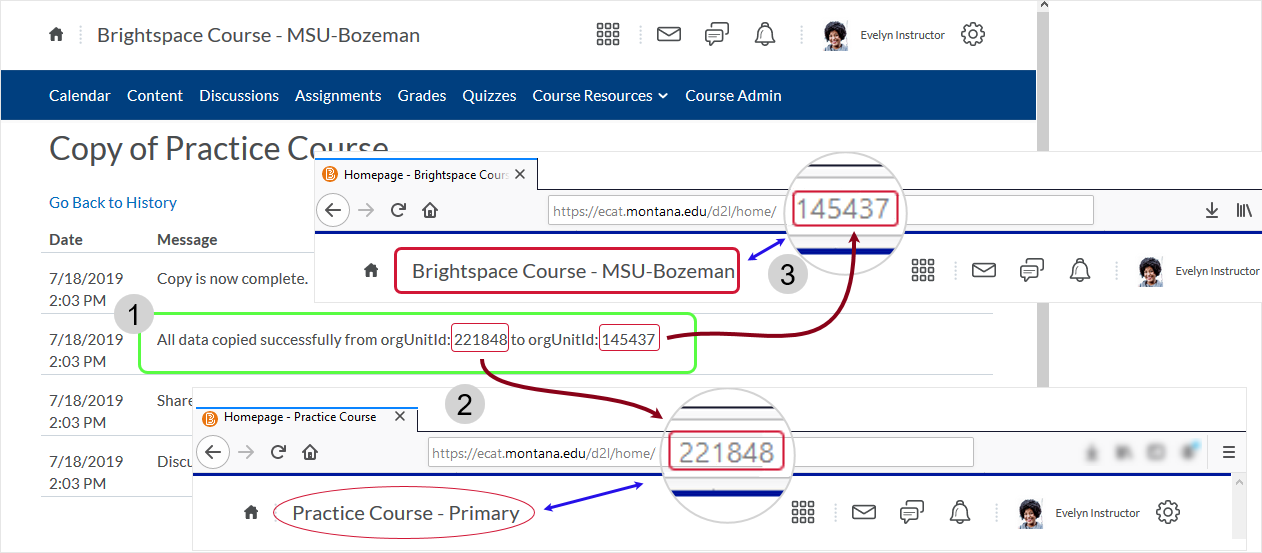Open Assignments in the navbar
This screenshot has height=553, width=1262.
[x=338, y=96]
